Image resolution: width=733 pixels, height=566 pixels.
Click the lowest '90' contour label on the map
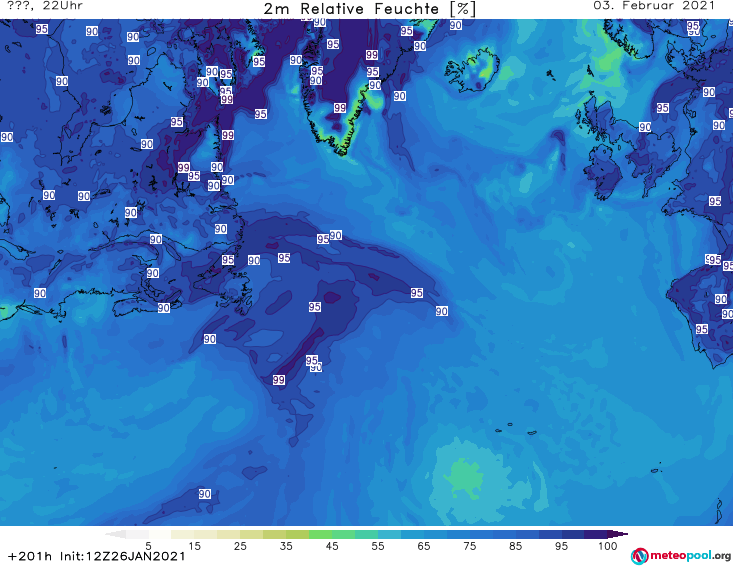204,494
